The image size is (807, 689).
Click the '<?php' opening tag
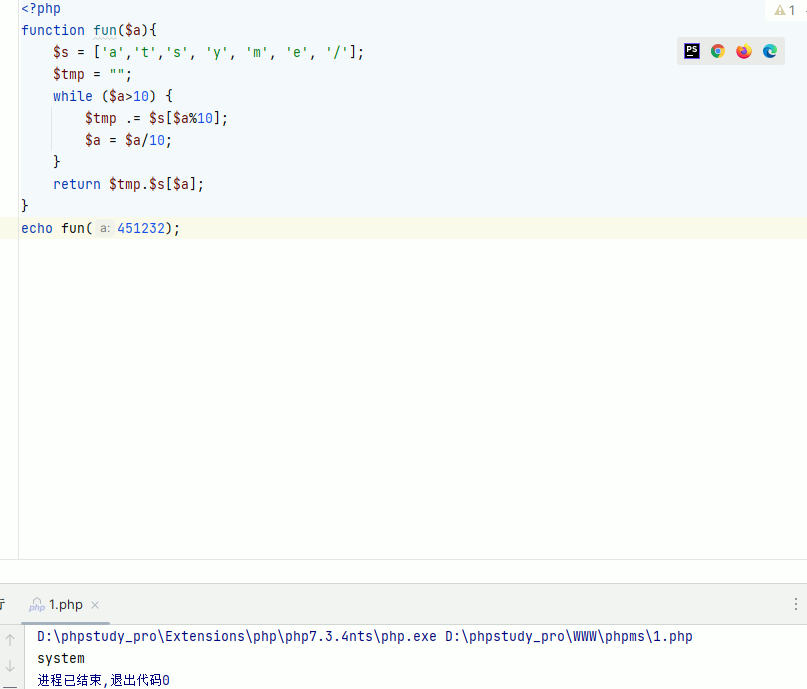click(41, 9)
